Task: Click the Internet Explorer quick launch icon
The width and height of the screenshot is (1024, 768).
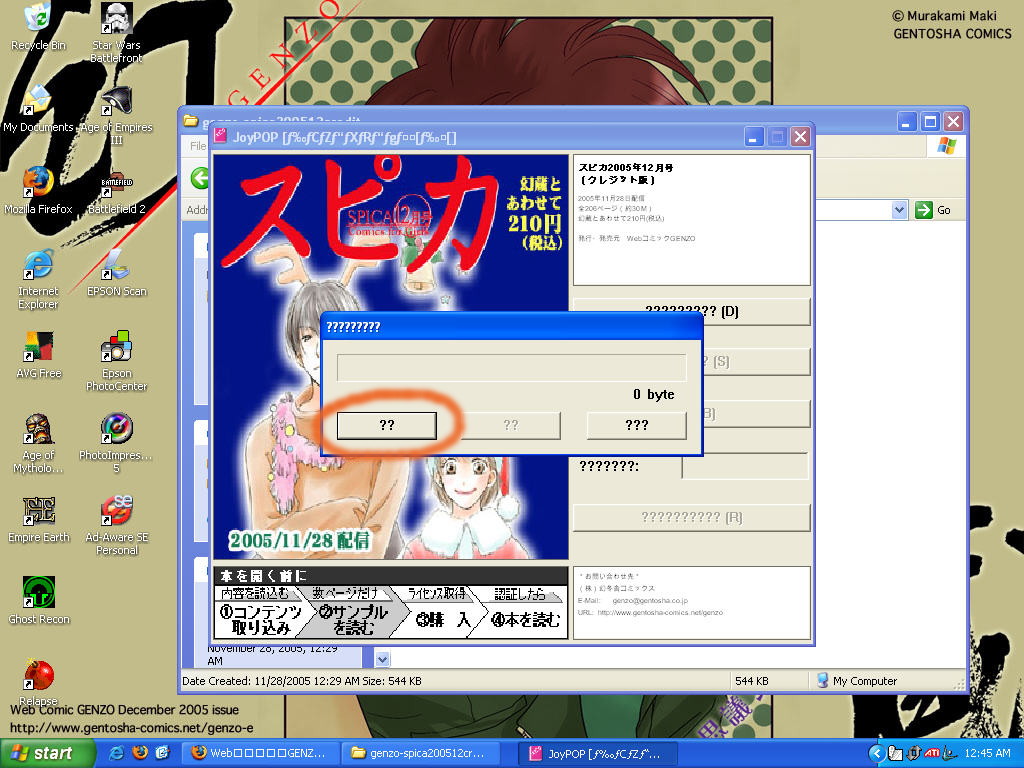Action: tap(117, 752)
